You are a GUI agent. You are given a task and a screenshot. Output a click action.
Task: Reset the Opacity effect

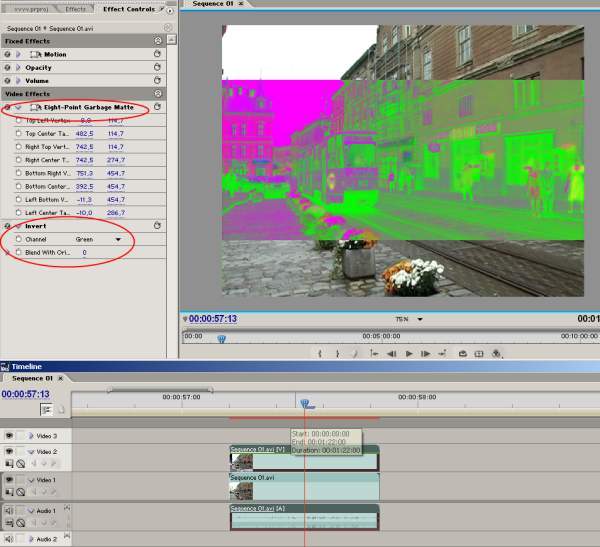pyautogui.click(x=157, y=67)
